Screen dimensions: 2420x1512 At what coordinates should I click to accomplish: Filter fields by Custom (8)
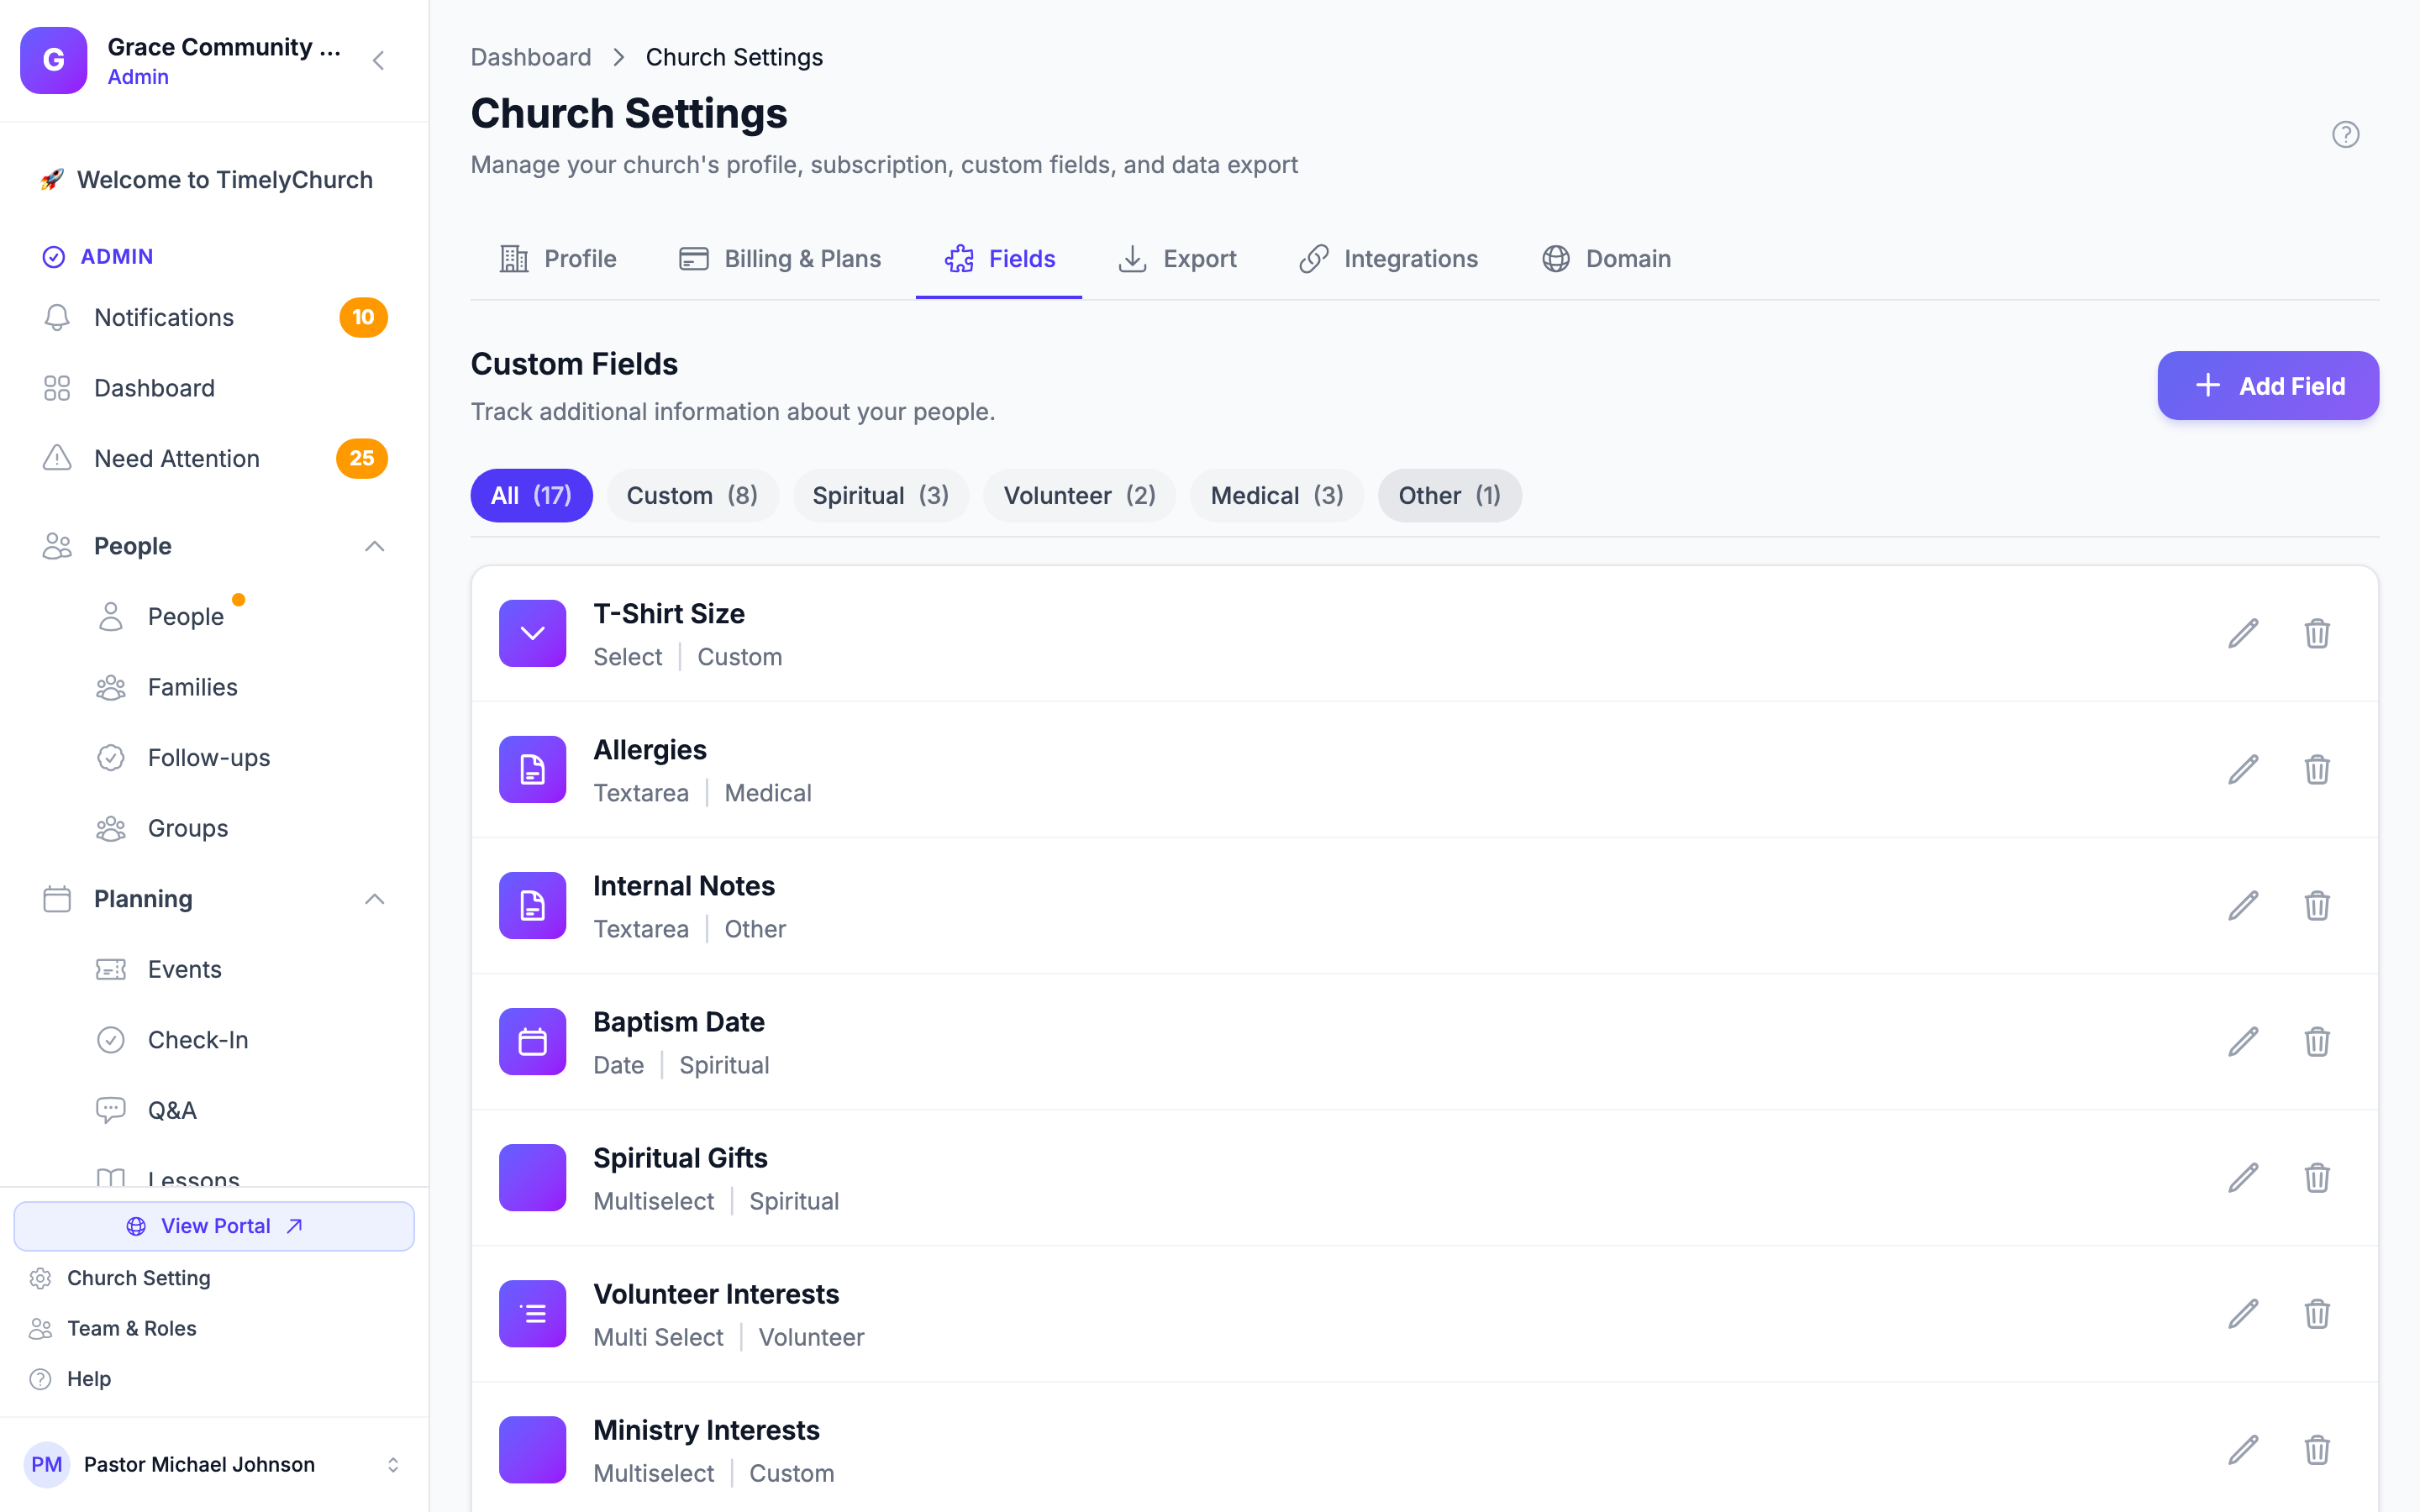(x=692, y=495)
